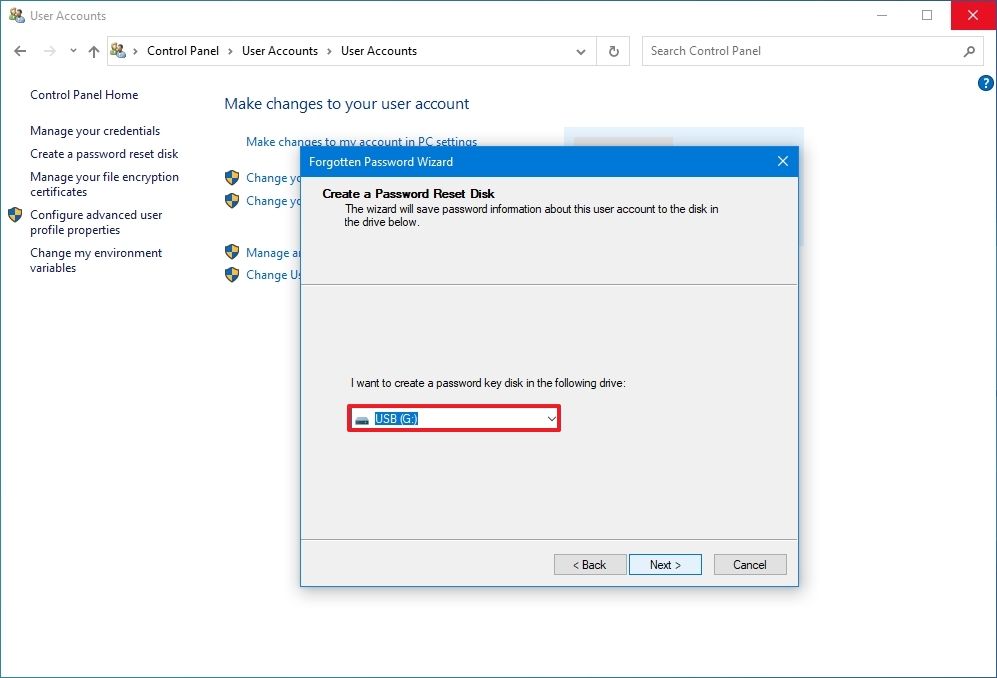Viewport: 997px width, 678px height.
Task: Select User Accounts in the breadcrumb
Action: (x=279, y=50)
